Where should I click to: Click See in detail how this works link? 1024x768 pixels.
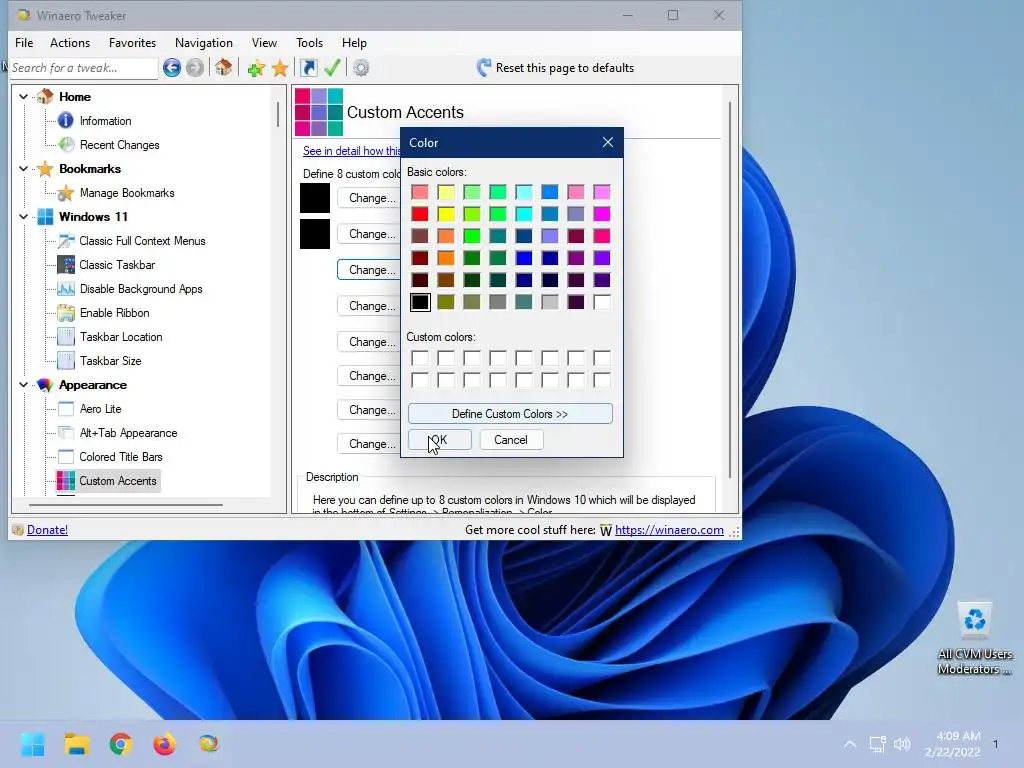point(351,151)
